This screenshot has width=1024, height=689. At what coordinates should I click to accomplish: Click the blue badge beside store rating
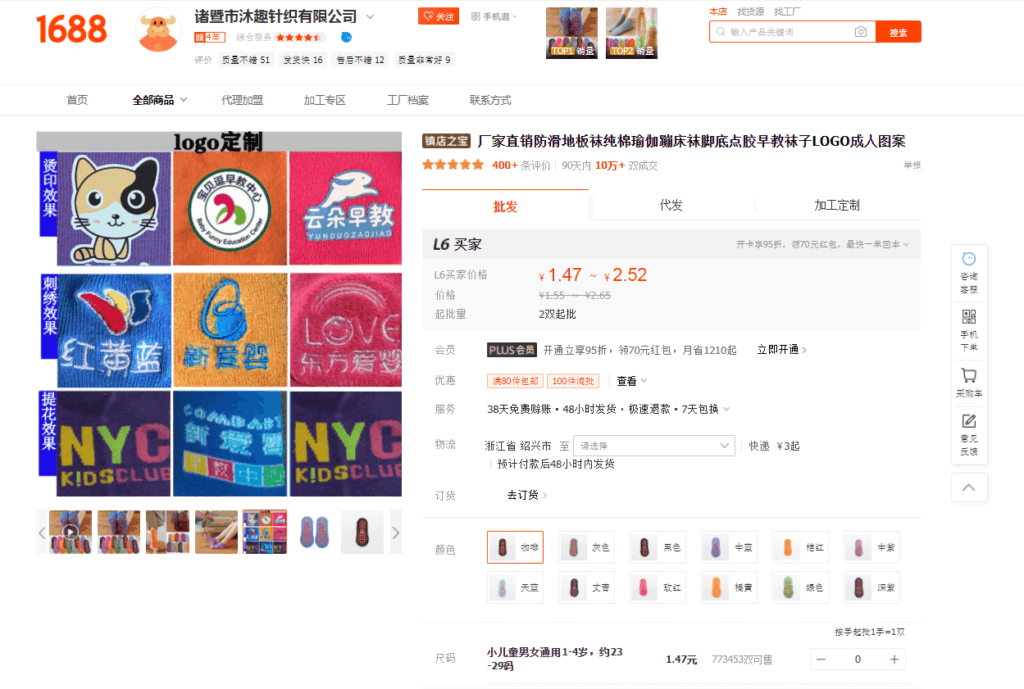[x=346, y=37]
